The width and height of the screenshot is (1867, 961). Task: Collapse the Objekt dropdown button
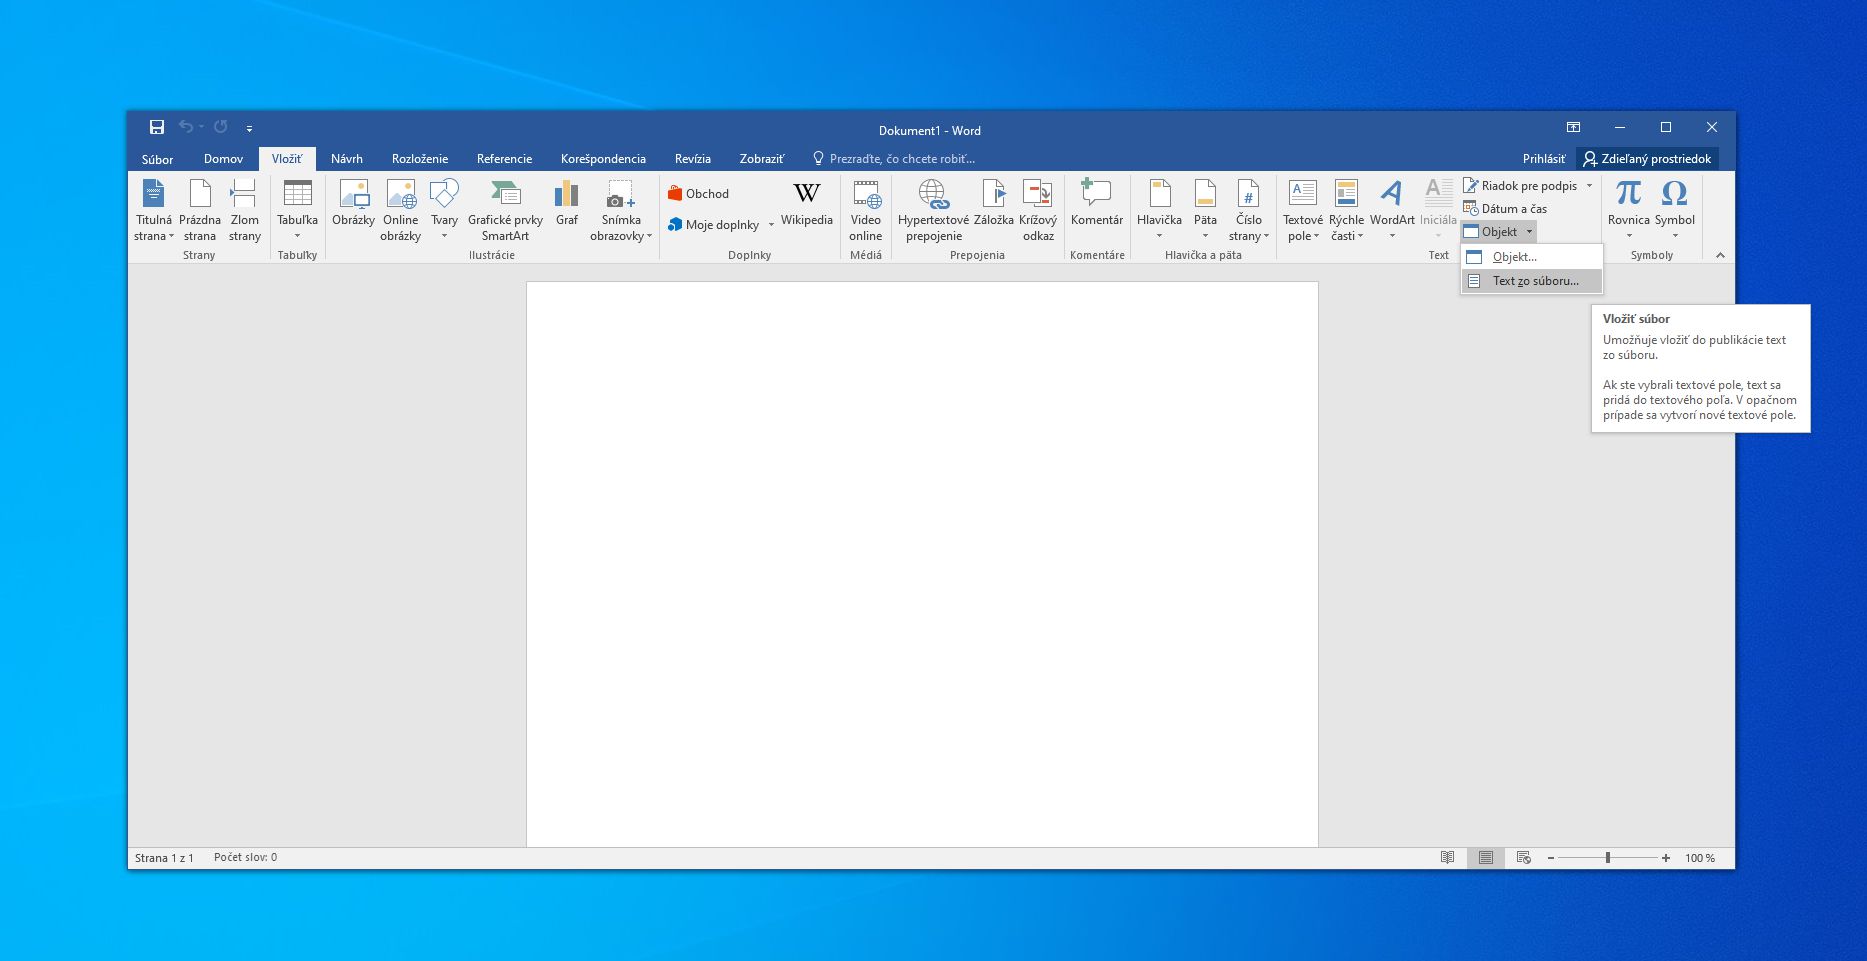(x=1498, y=231)
